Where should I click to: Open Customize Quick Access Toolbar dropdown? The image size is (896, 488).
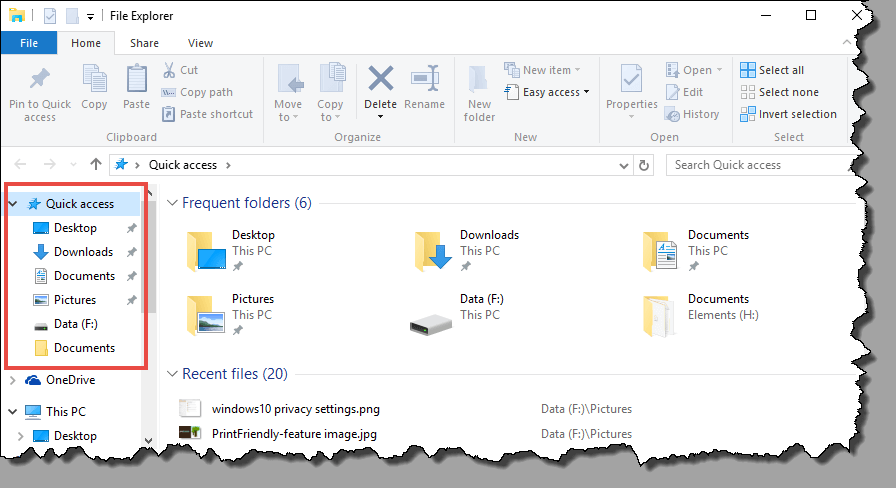coord(90,17)
